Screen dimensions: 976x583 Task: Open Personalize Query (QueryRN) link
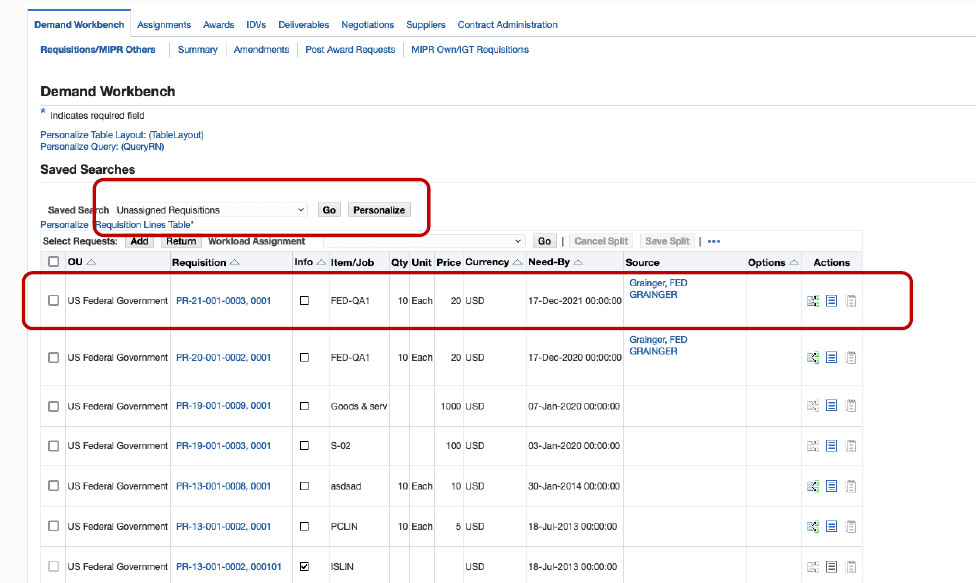(102, 147)
